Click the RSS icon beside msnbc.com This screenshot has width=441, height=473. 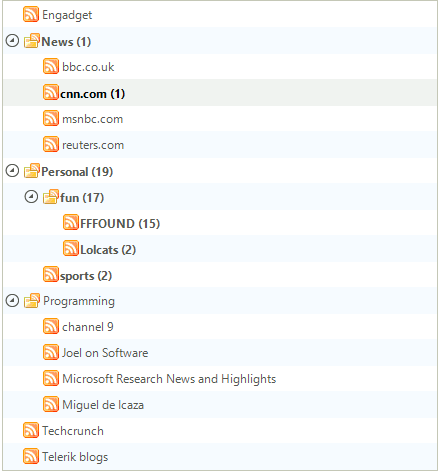[x=51, y=118]
